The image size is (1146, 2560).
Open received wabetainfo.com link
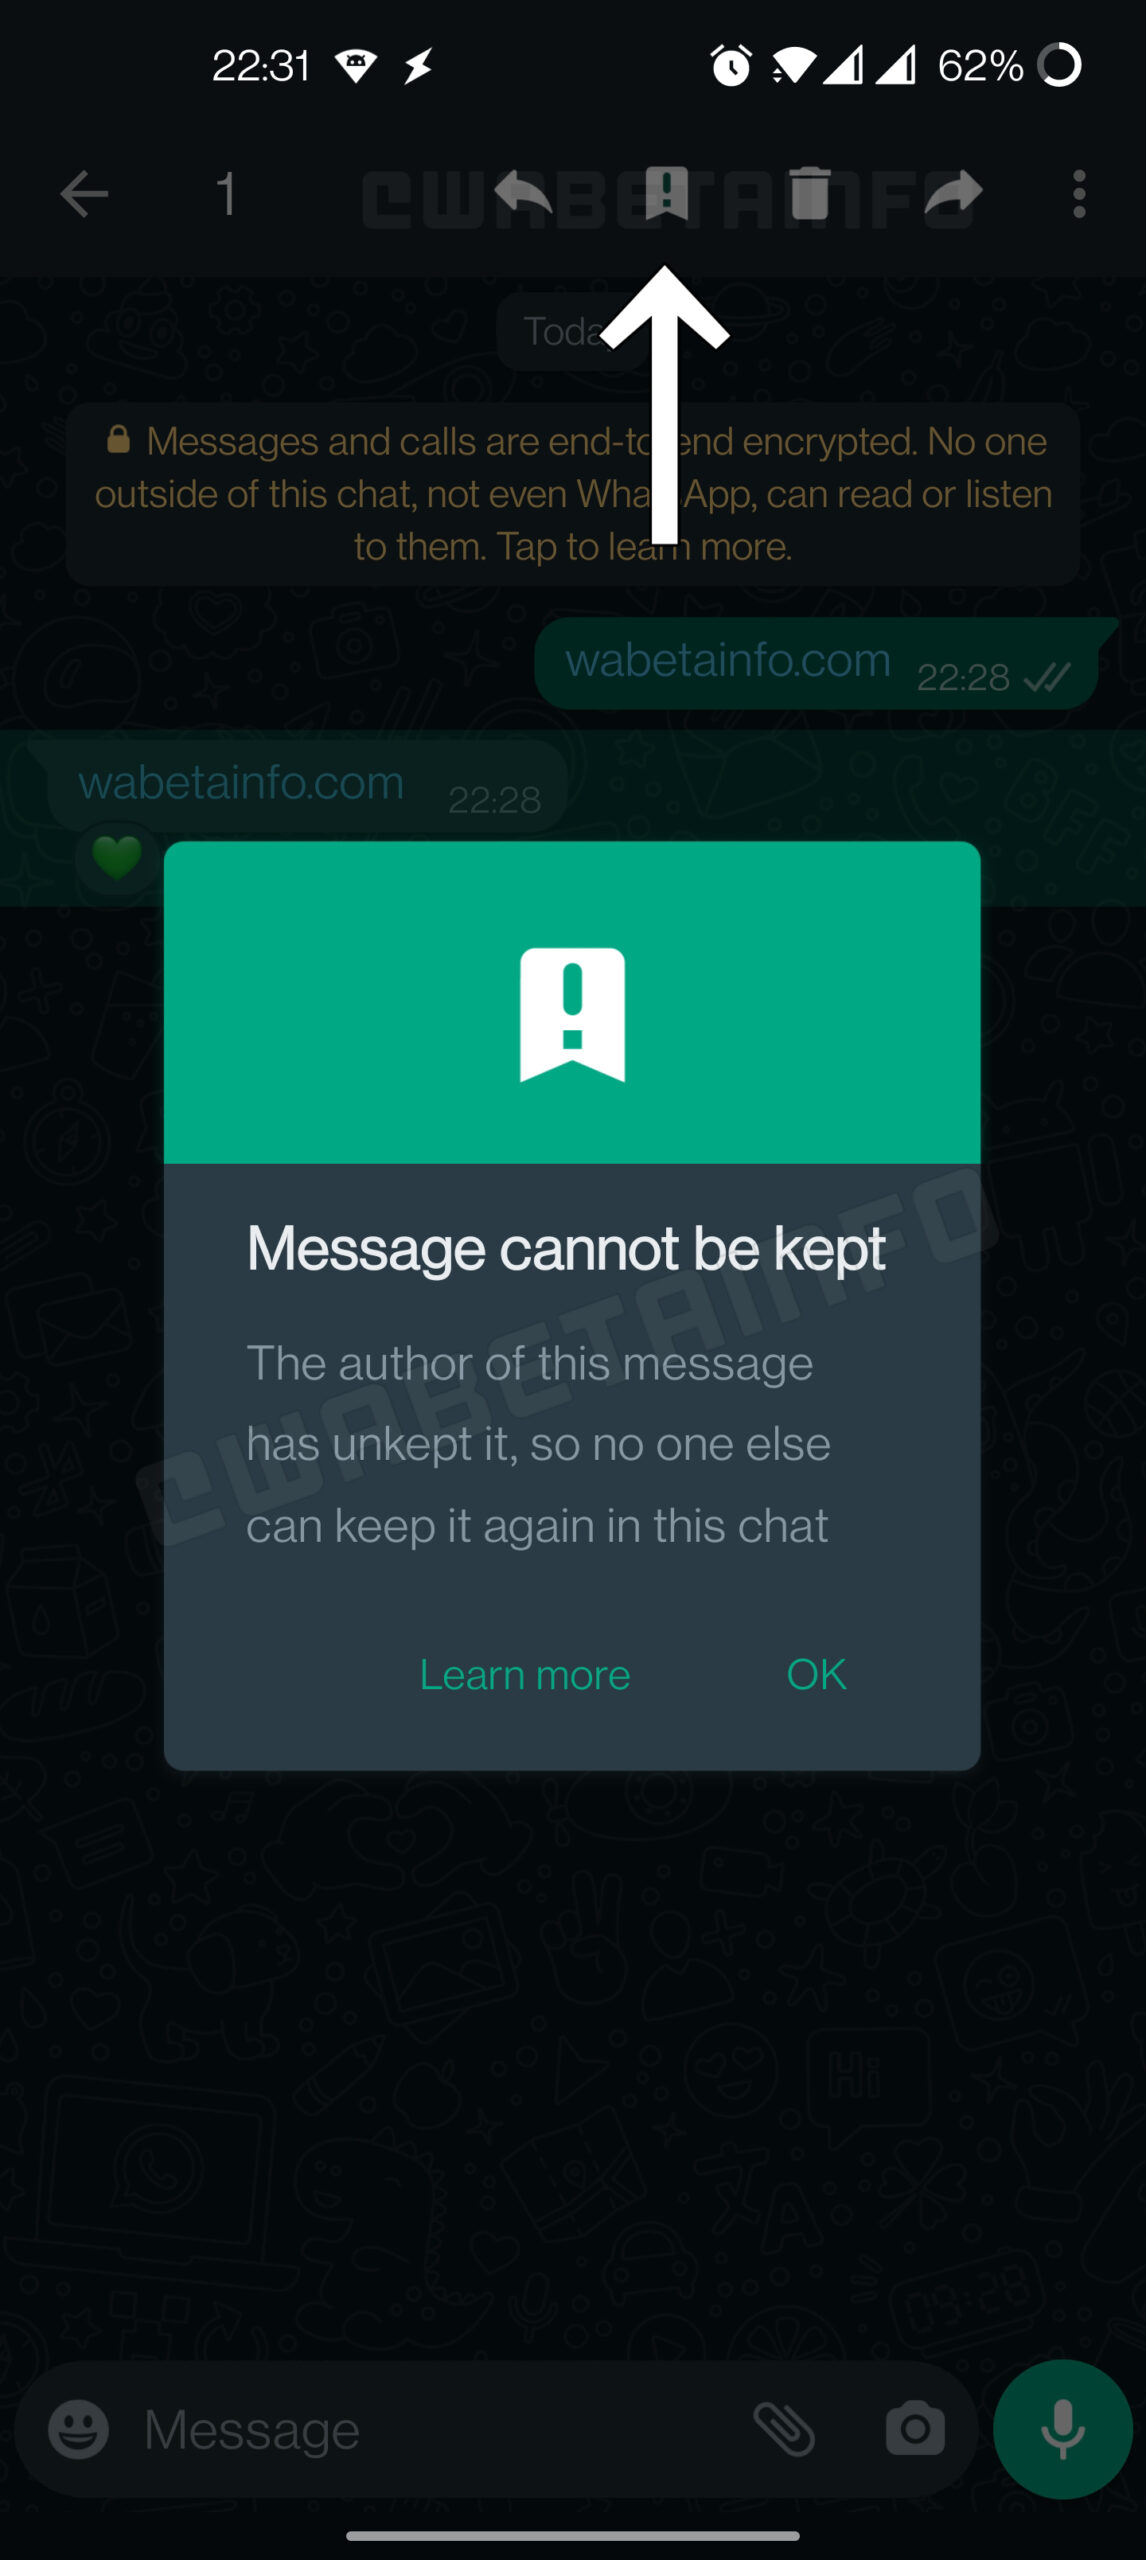(241, 782)
